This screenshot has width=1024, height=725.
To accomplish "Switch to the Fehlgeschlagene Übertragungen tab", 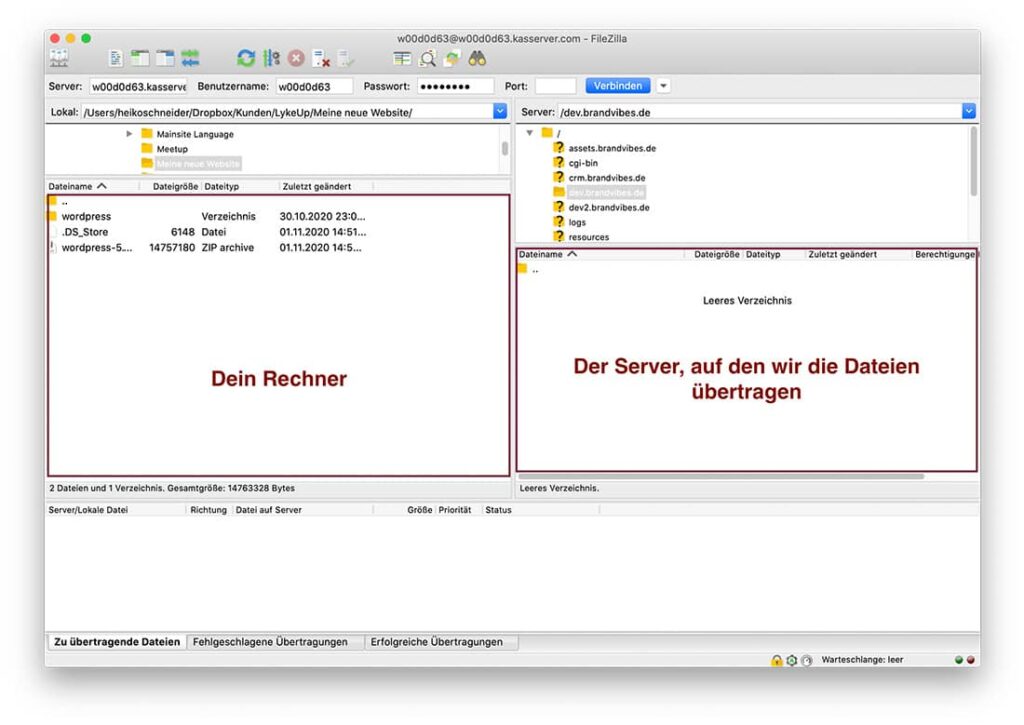I will coord(272,642).
